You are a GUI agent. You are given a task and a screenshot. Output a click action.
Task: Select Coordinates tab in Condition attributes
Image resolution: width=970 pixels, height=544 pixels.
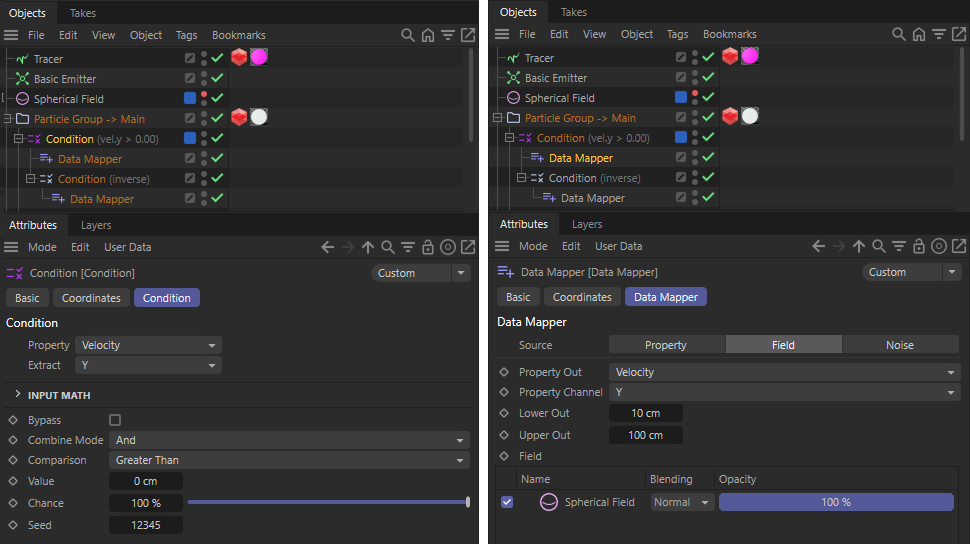92,298
